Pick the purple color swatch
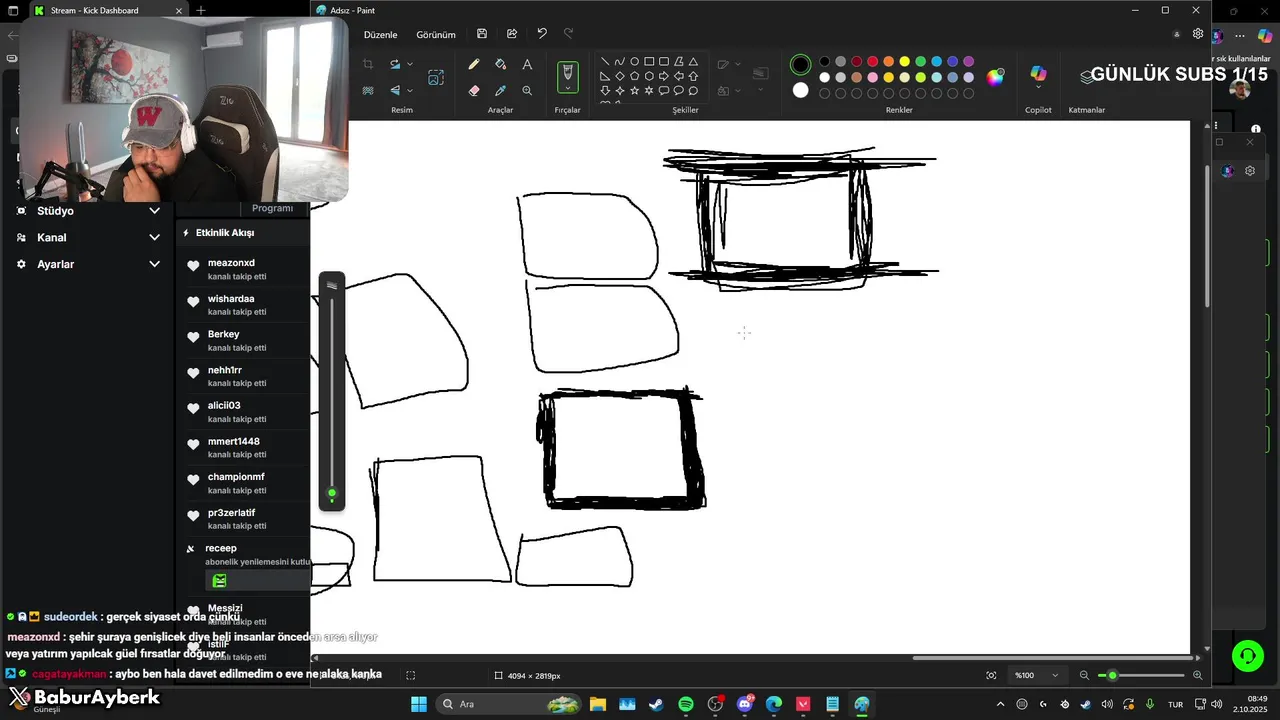The height and width of the screenshot is (720, 1280). coord(969,62)
